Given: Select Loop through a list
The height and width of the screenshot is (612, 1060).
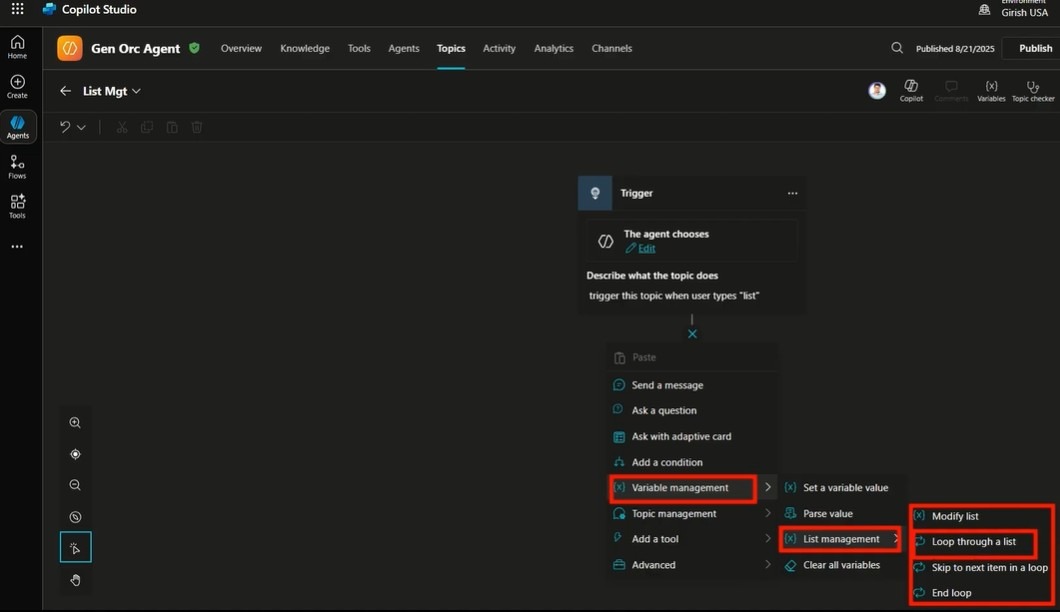Looking at the screenshot, I should [x=973, y=542].
